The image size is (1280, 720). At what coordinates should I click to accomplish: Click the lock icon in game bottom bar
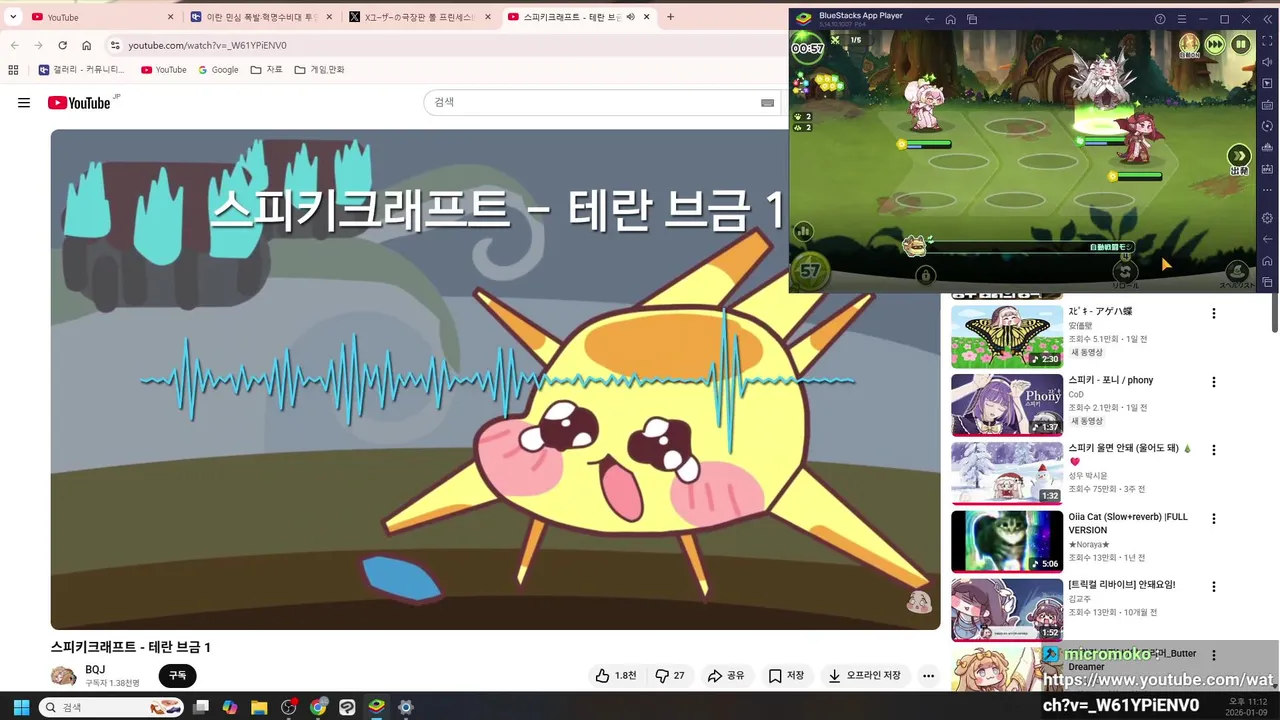(x=925, y=275)
